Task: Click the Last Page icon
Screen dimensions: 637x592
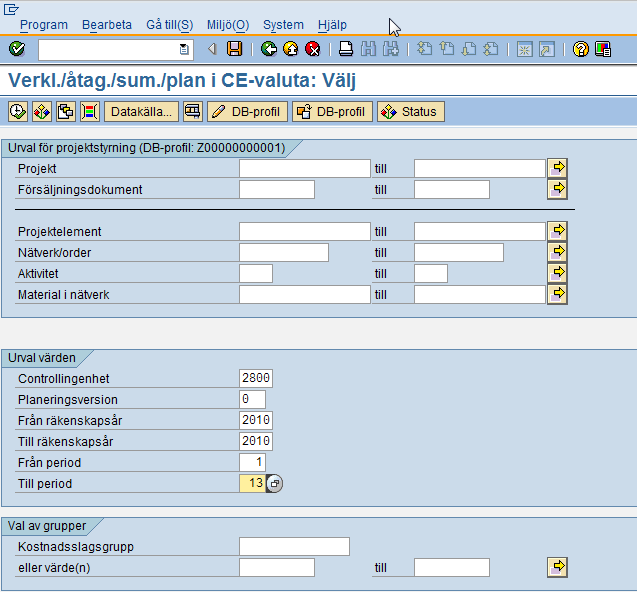Action: (x=491, y=49)
